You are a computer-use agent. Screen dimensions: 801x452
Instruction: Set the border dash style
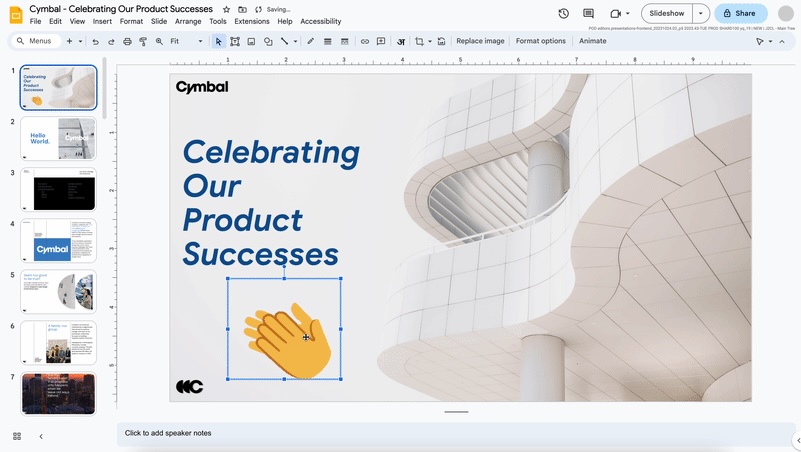tap(344, 41)
